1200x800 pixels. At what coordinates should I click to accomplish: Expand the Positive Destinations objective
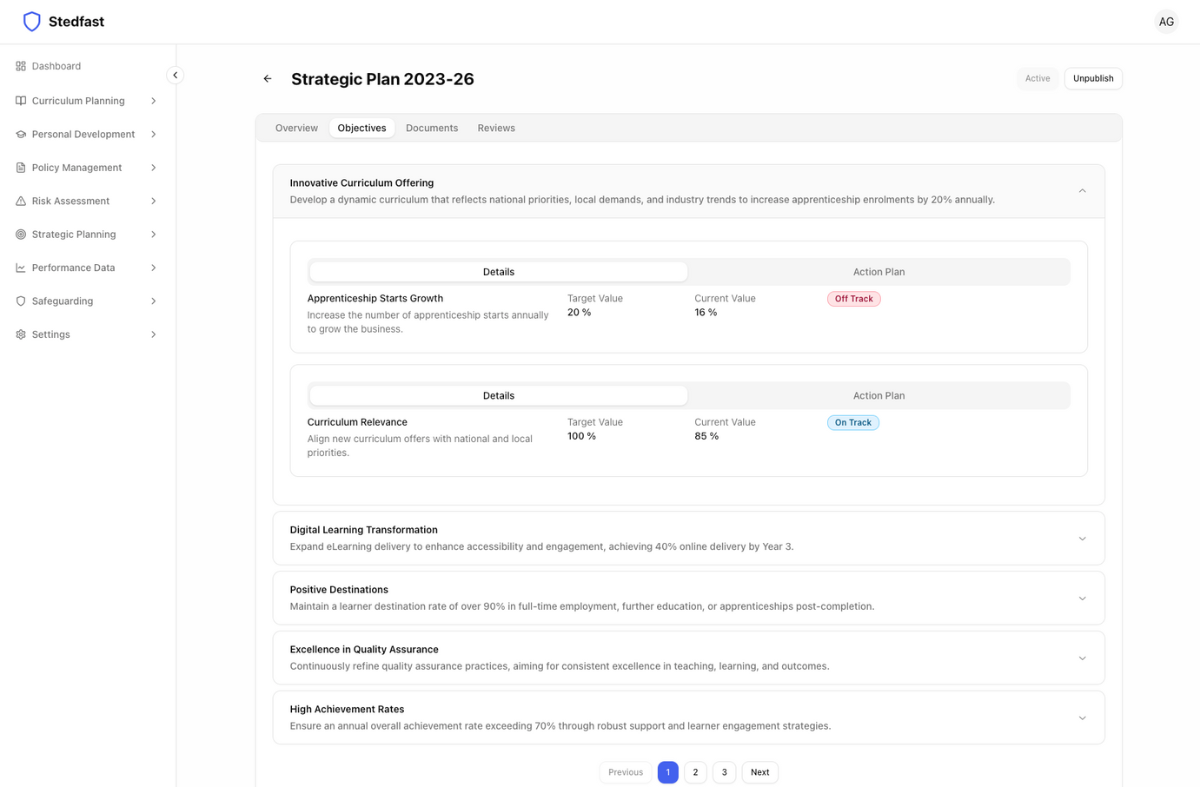coord(1082,599)
